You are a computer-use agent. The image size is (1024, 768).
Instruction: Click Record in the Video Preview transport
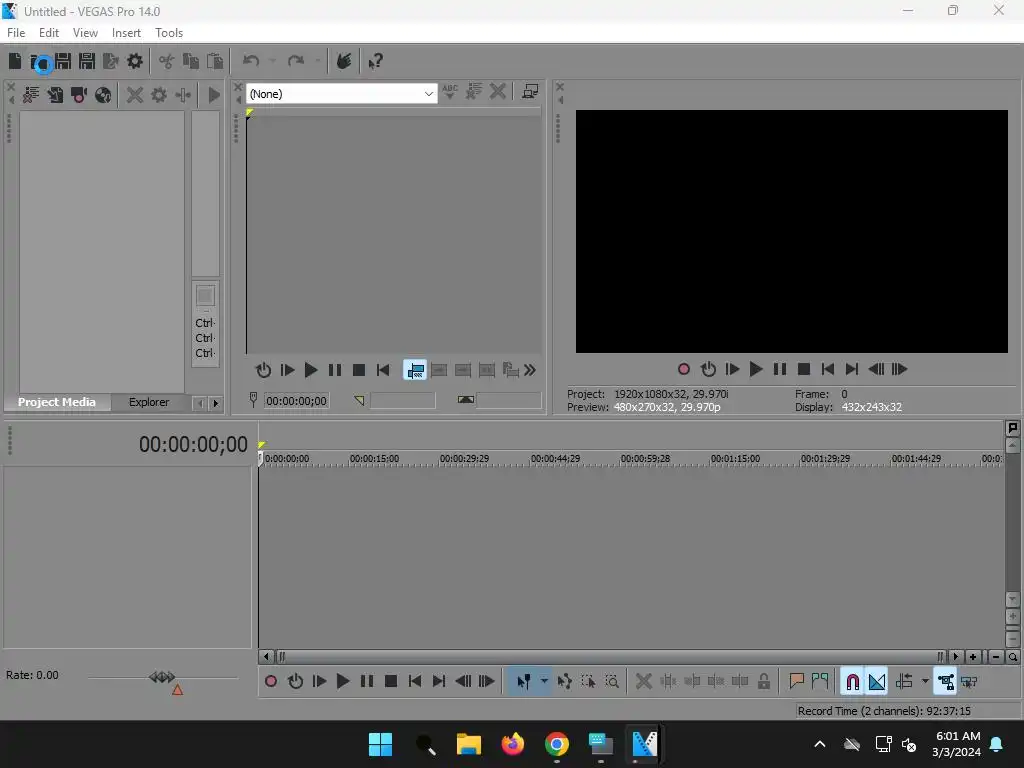(684, 370)
